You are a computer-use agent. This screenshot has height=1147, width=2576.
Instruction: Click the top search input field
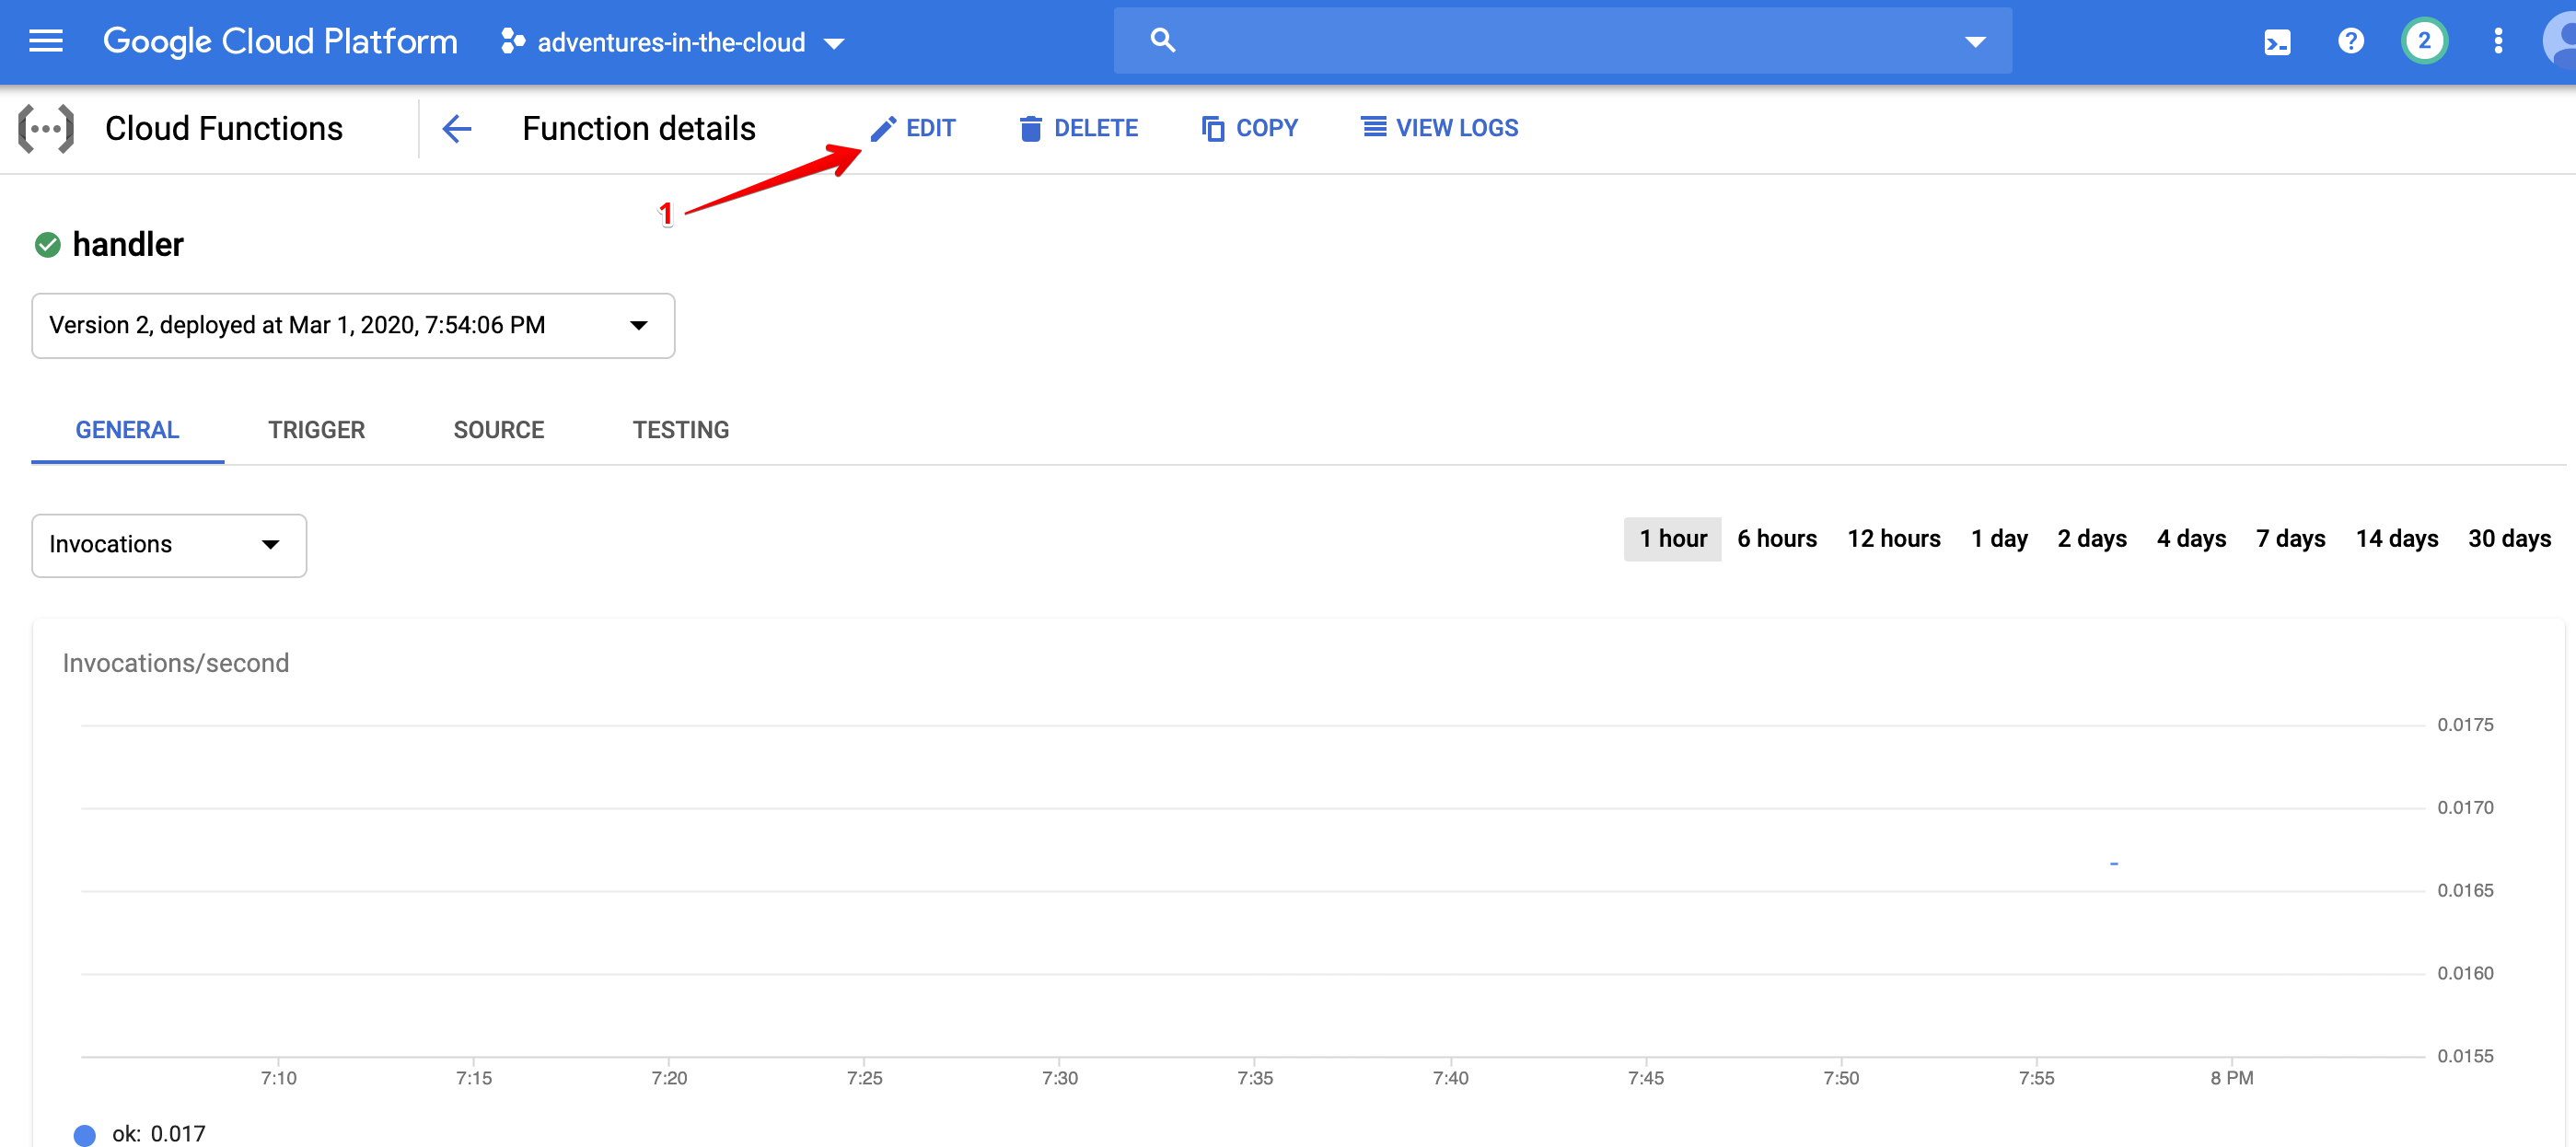point(1560,41)
